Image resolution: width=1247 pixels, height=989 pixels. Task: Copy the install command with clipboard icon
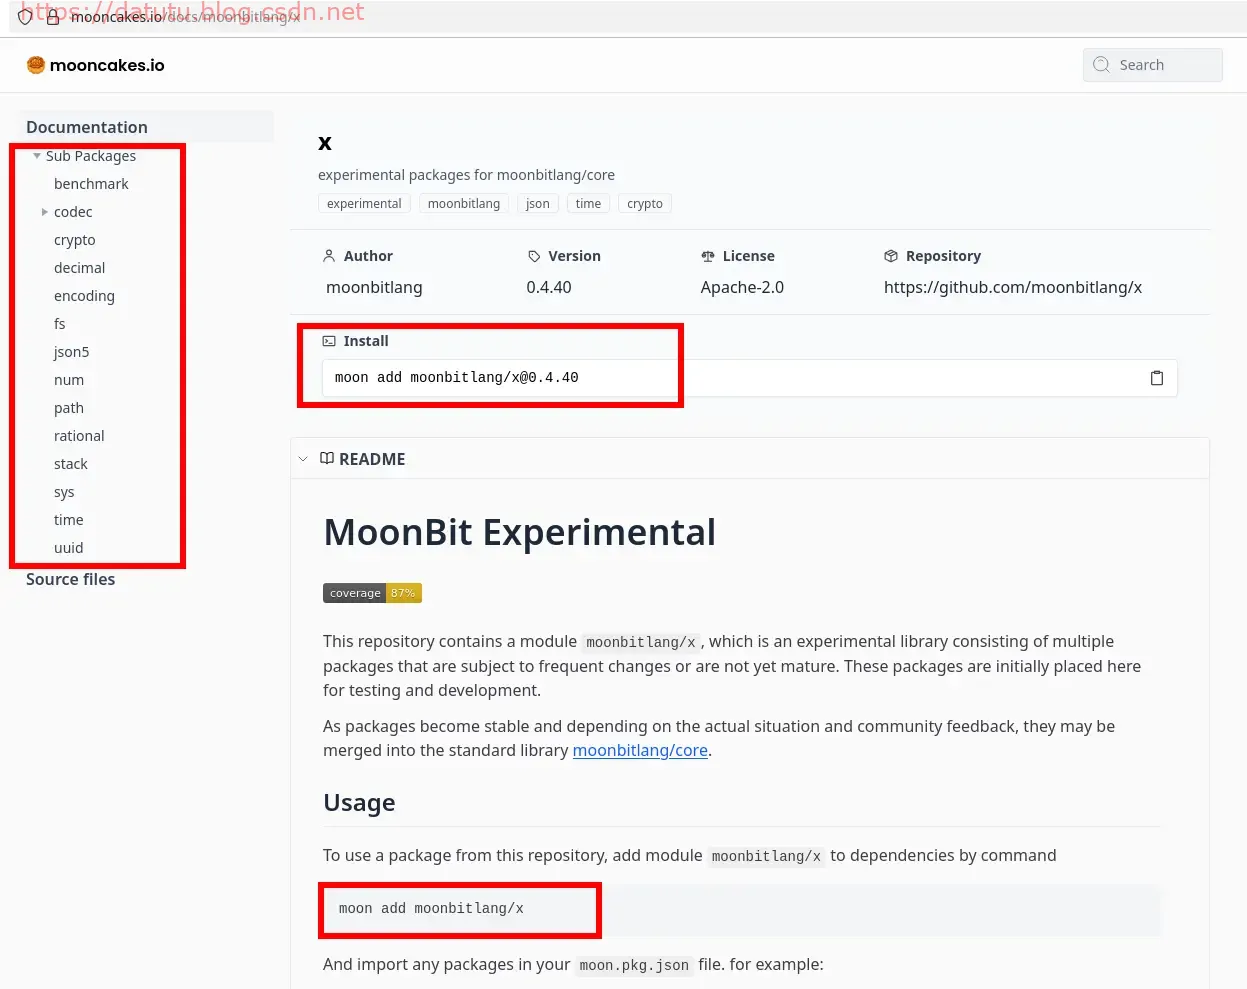[x=1156, y=378]
